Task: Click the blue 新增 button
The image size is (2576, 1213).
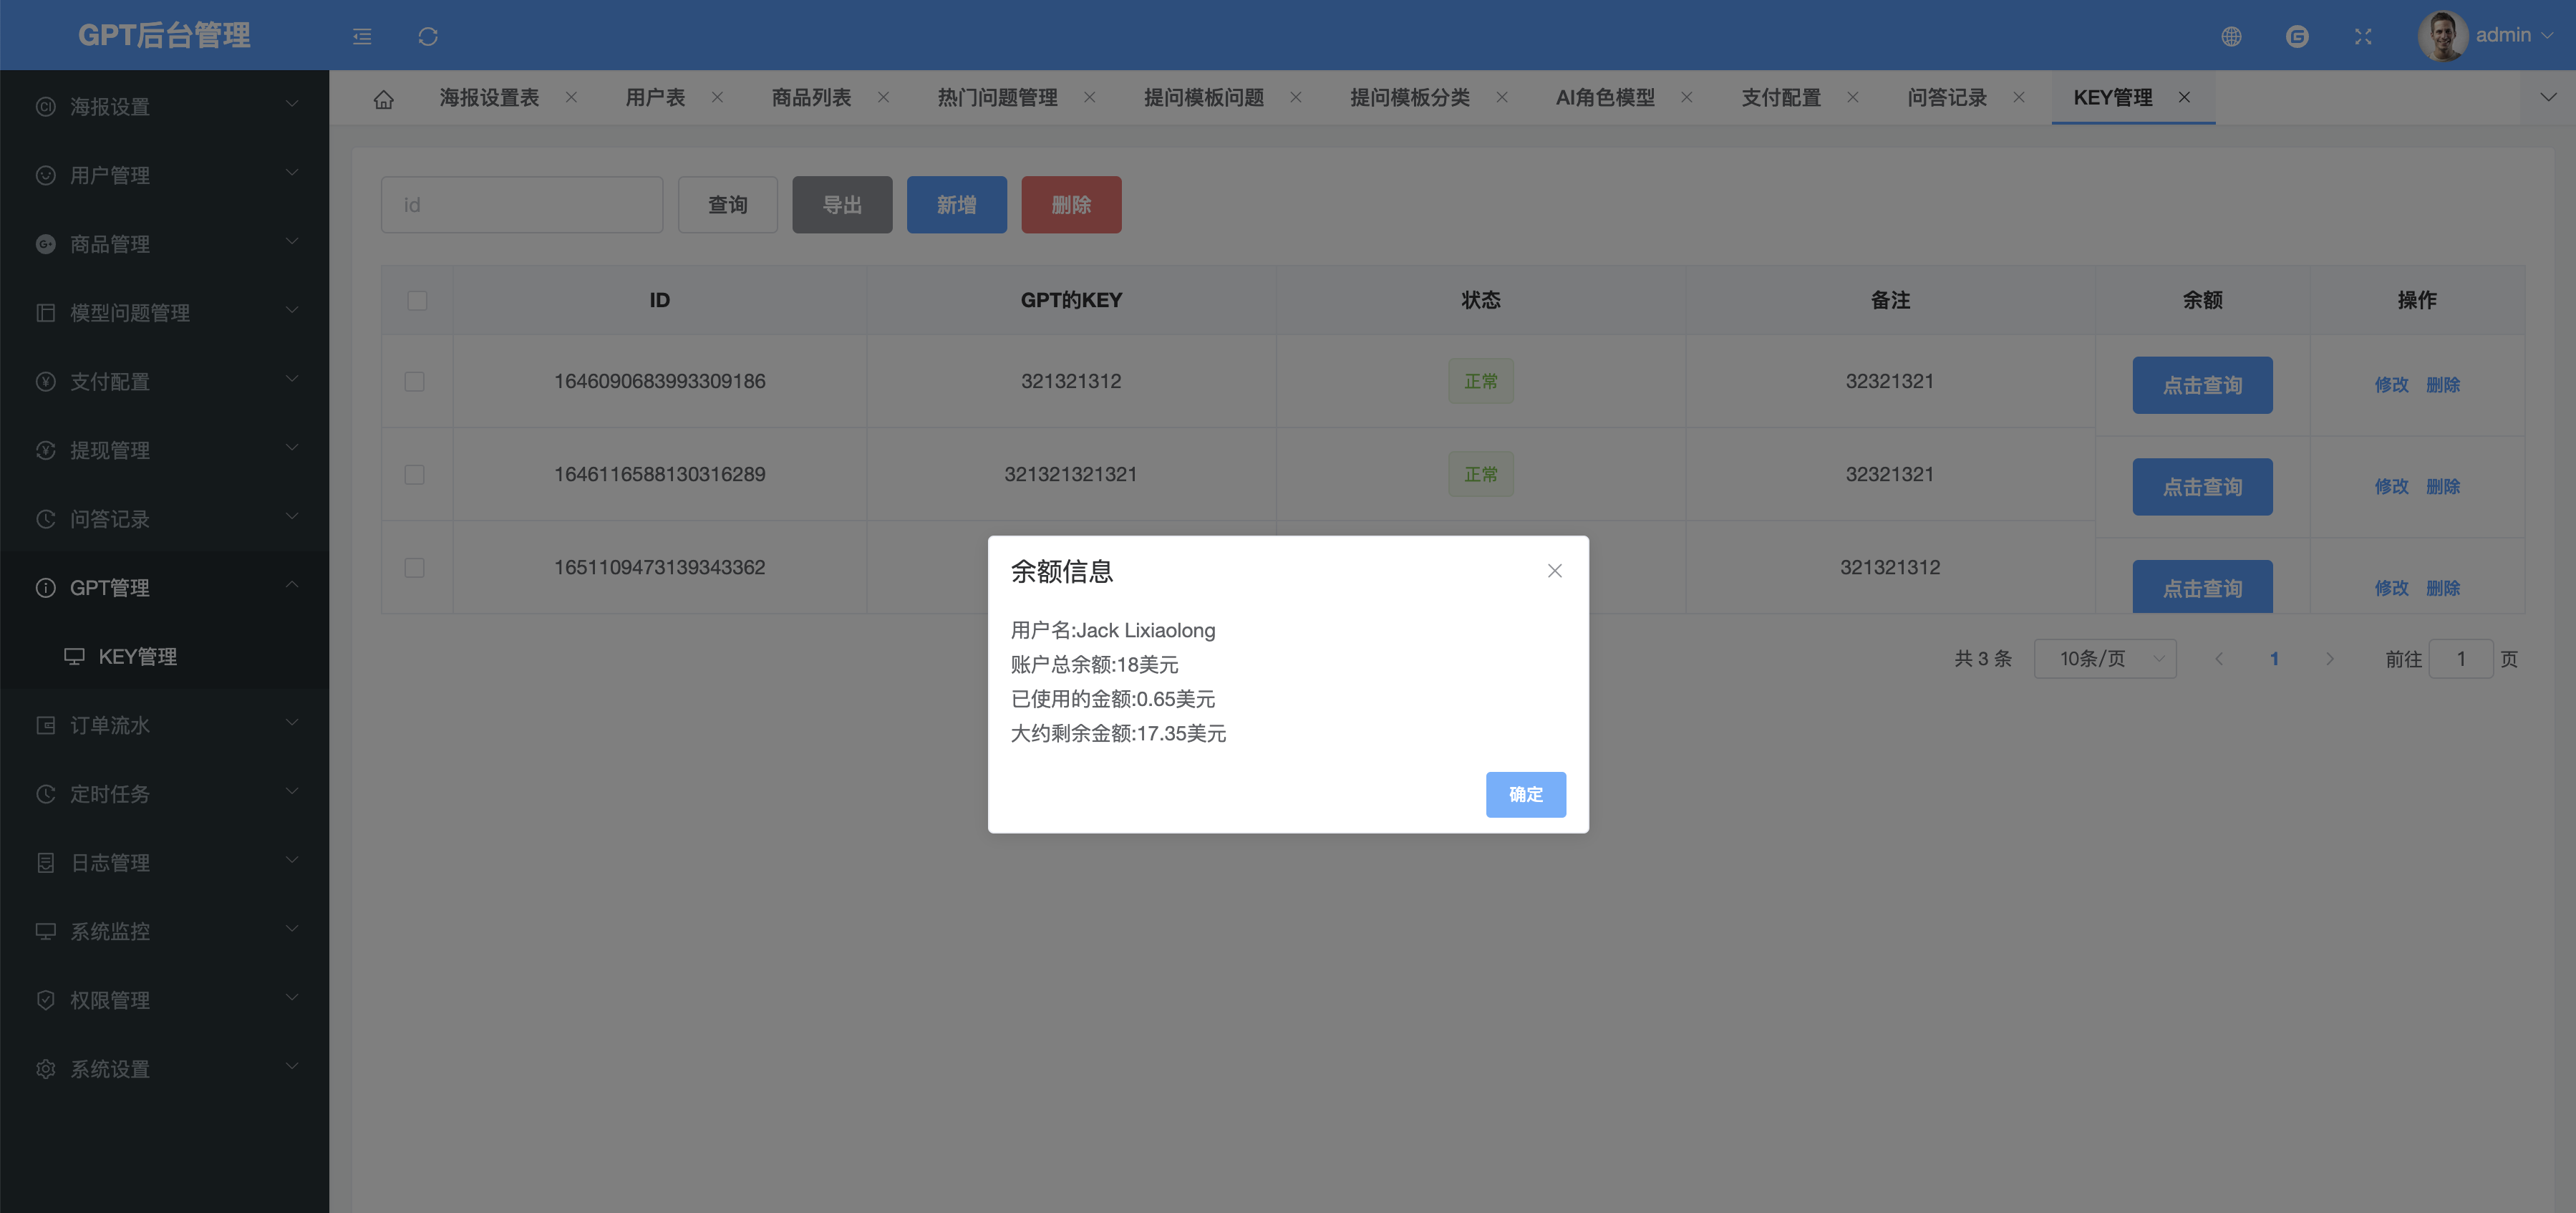Action: click(x=956, y=205)
